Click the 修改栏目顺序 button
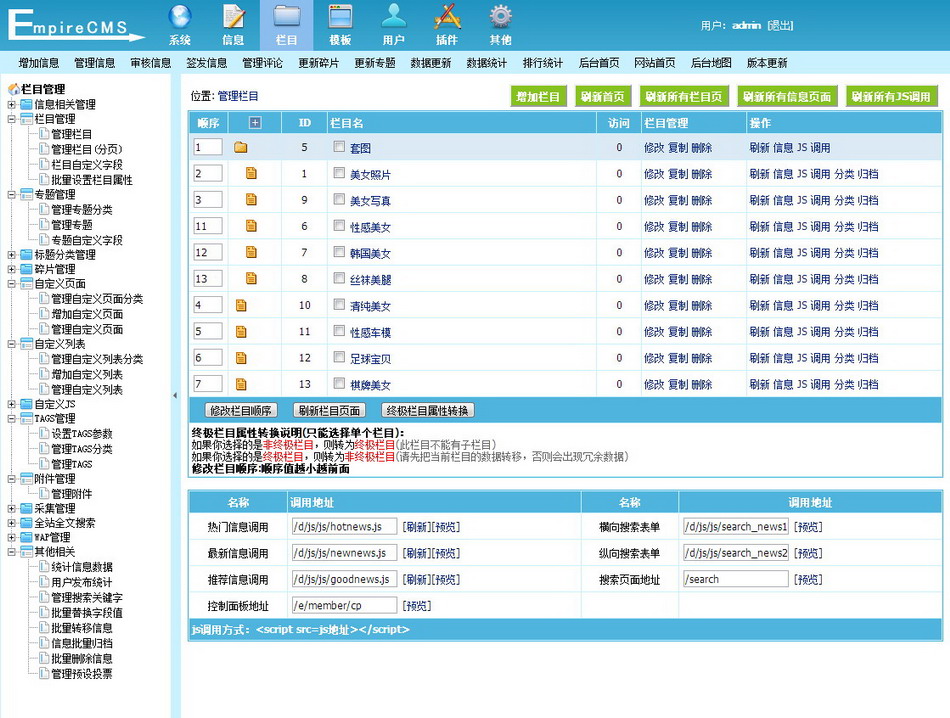This screenshot has width=950, height=718. (241, 411)
